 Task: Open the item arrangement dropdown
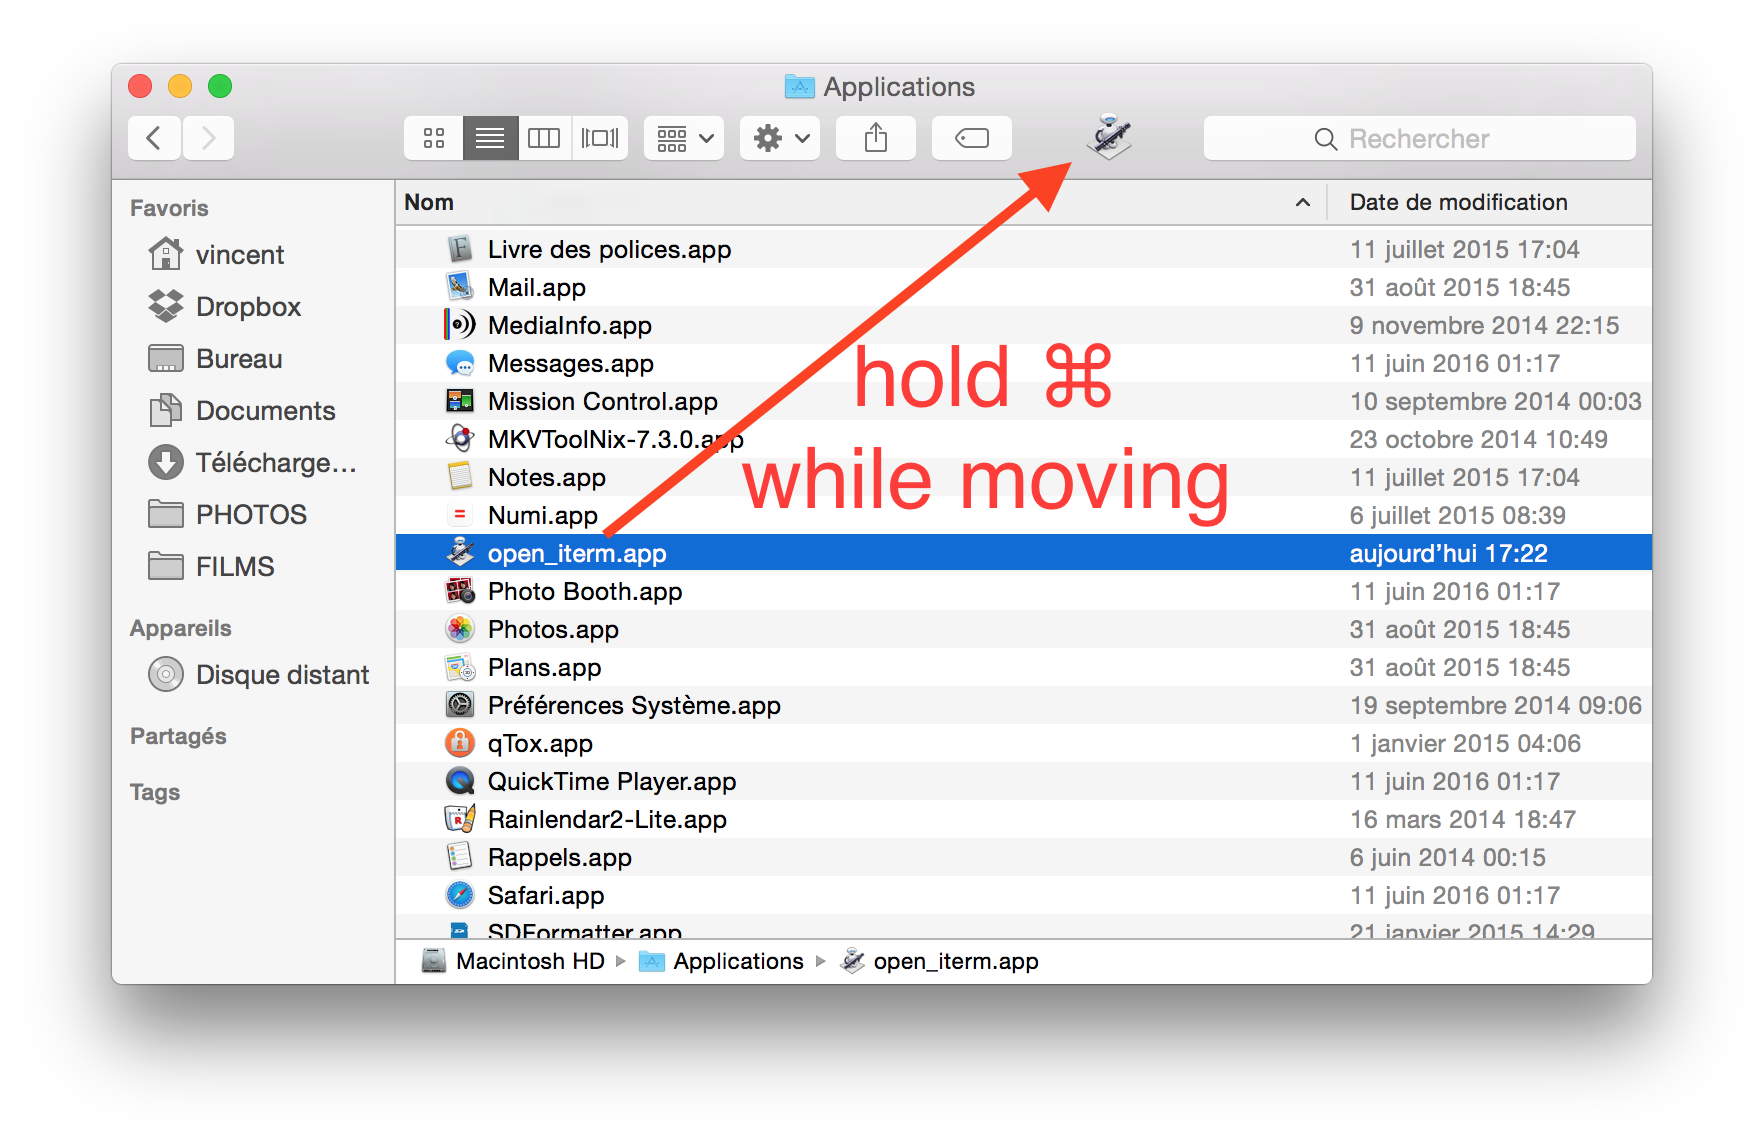[x=683, y=137]
